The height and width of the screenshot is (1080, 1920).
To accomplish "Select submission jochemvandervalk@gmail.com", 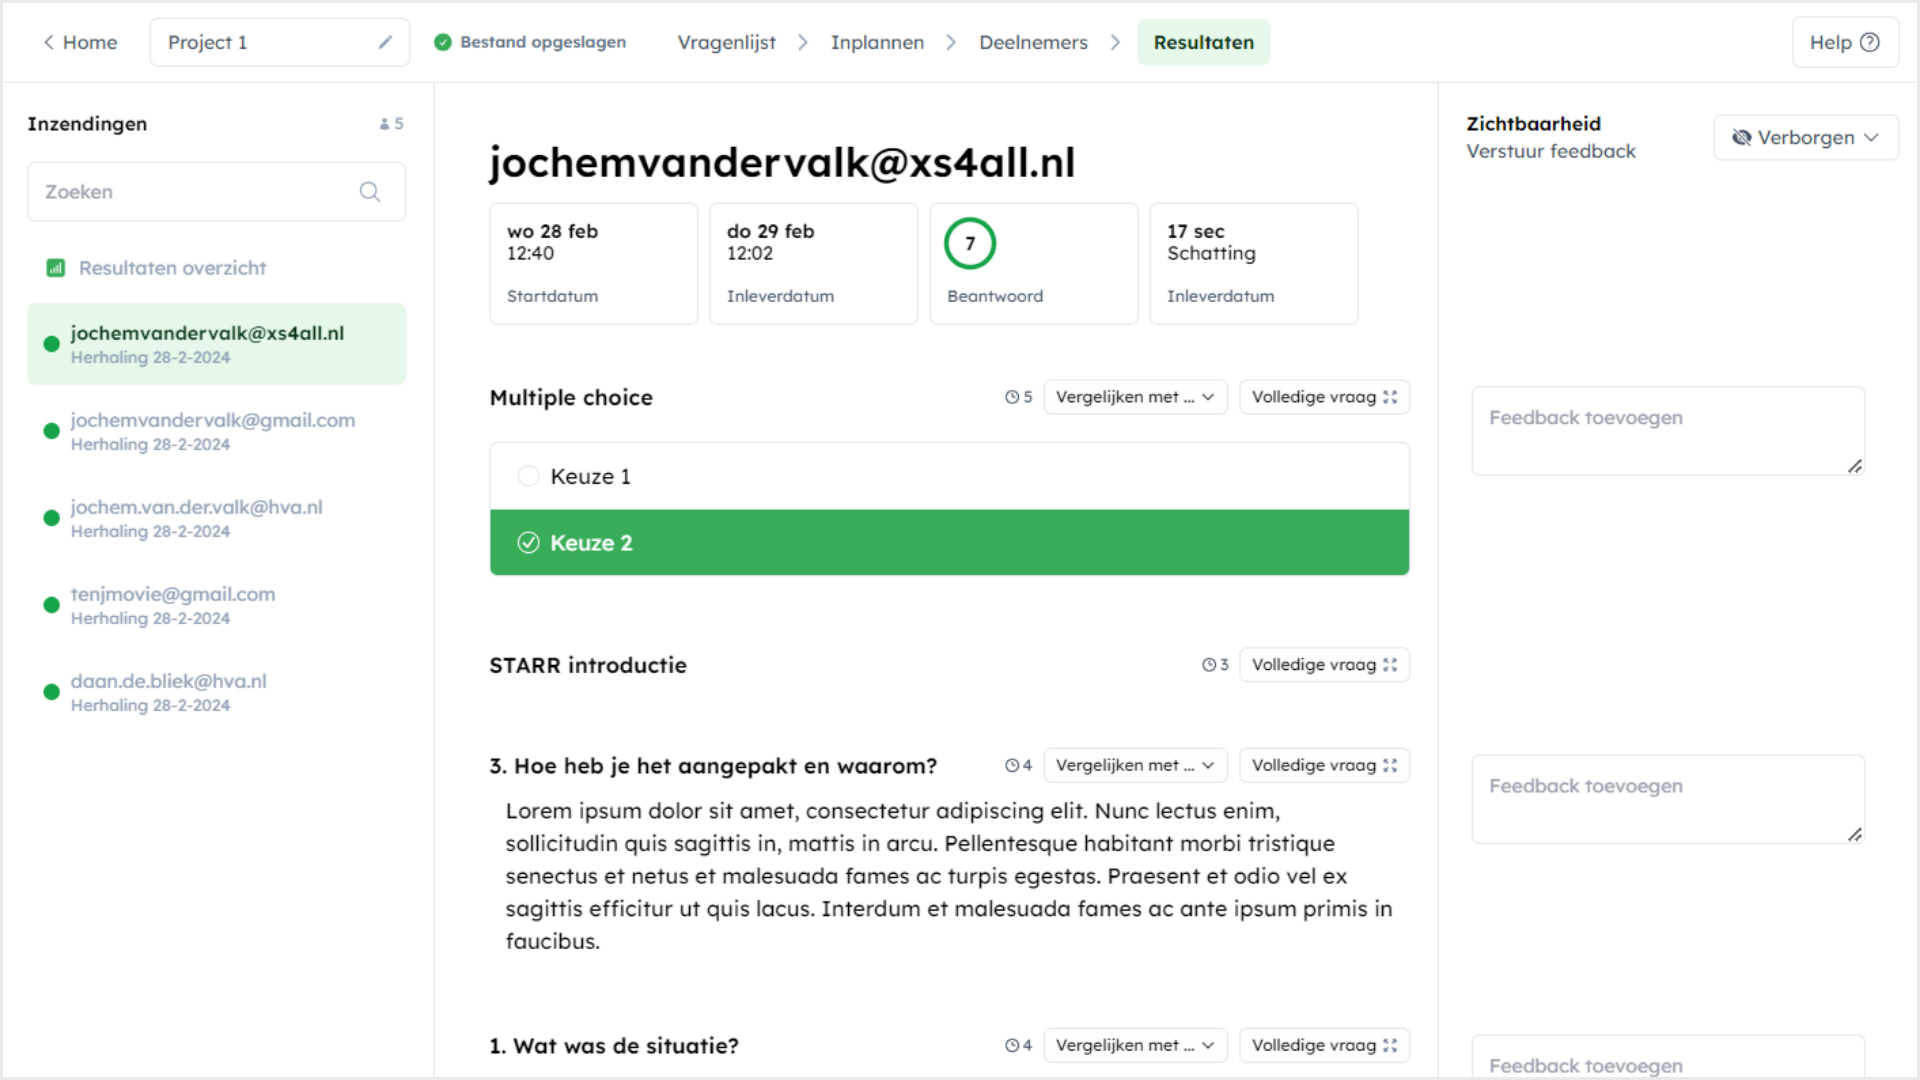I will 216,431.
